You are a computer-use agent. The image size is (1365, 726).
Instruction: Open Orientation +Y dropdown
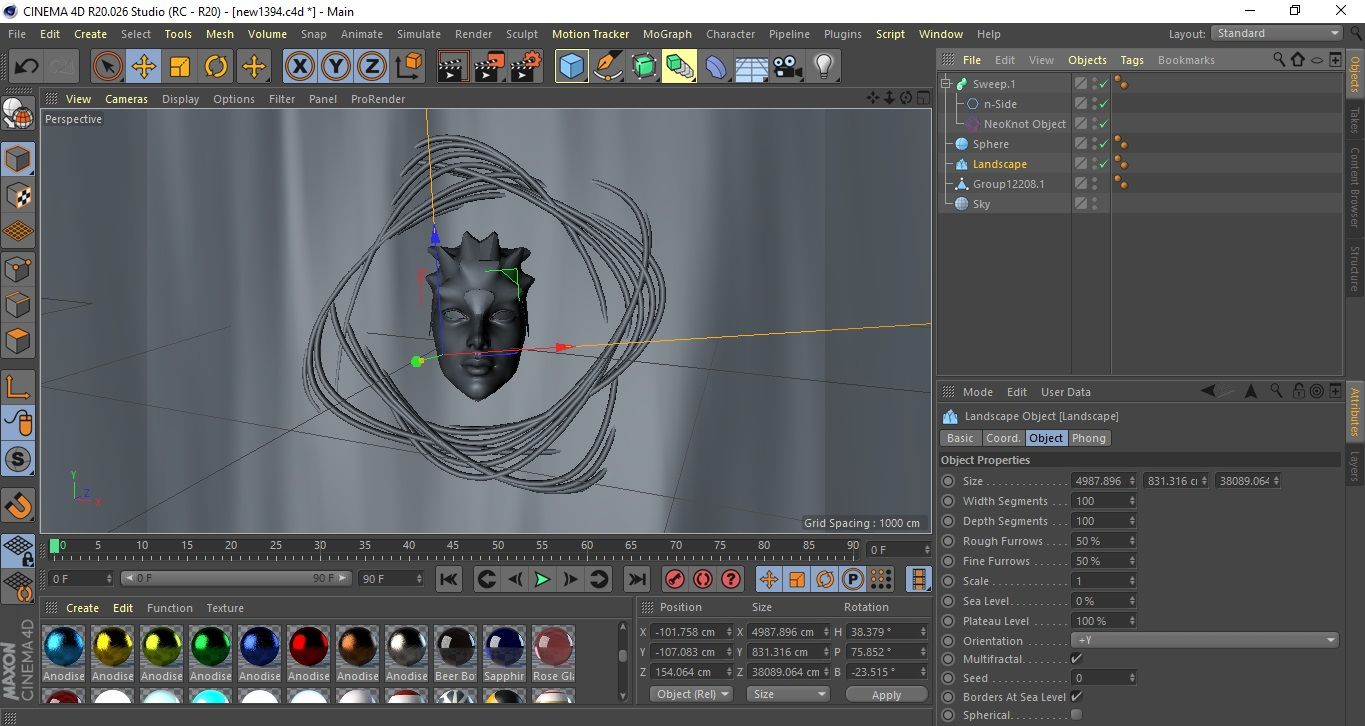[x=1205, y=640]
